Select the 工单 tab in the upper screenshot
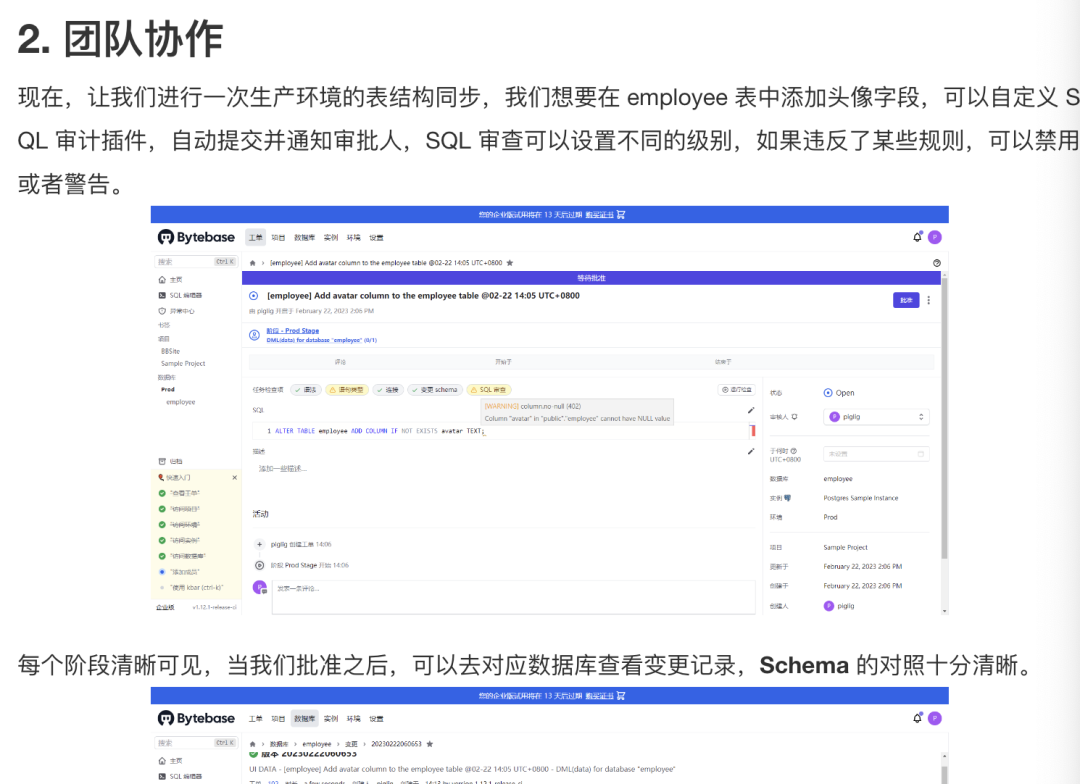Screen dimensions: 1080x784 256,237
